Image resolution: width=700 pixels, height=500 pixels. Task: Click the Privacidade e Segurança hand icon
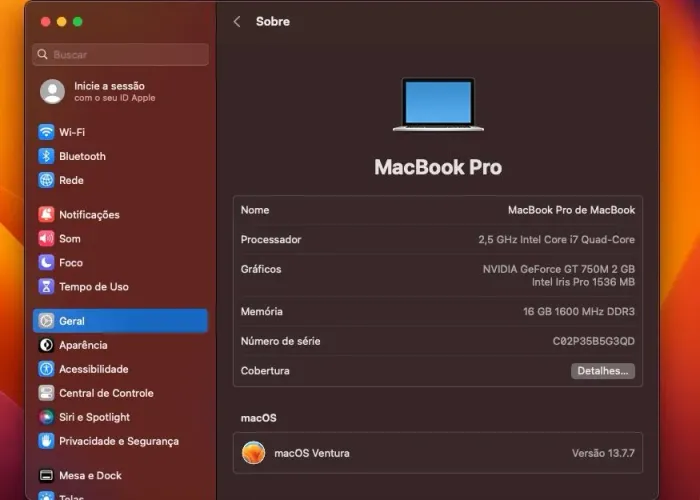[46, 442]
